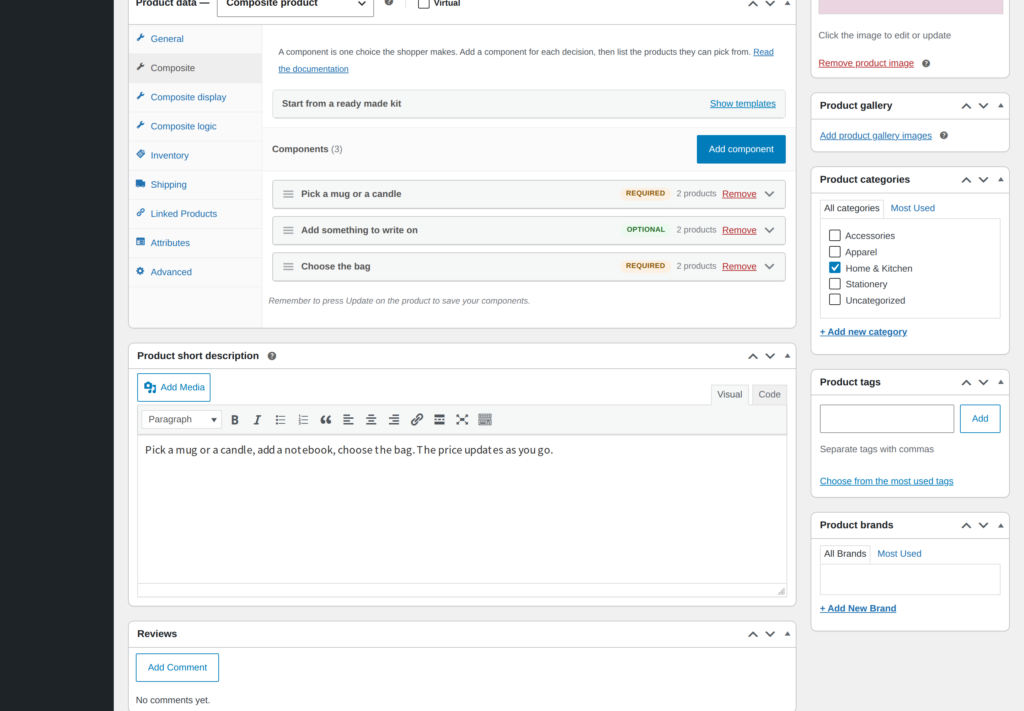The image size is (1024, 711).
Task: Switch editor to Code tab
Action: click(769, 394)
